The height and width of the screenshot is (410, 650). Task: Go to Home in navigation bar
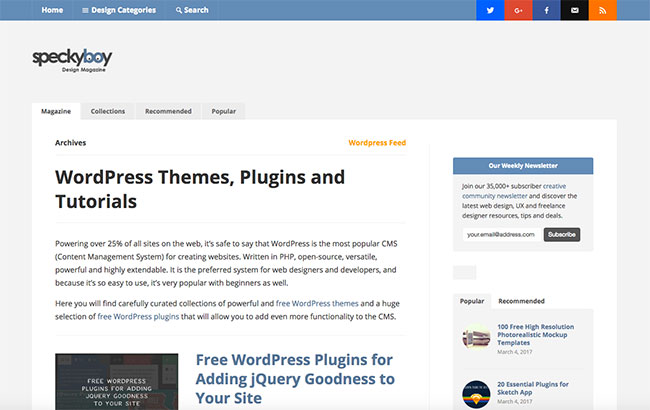pos(52,10)
